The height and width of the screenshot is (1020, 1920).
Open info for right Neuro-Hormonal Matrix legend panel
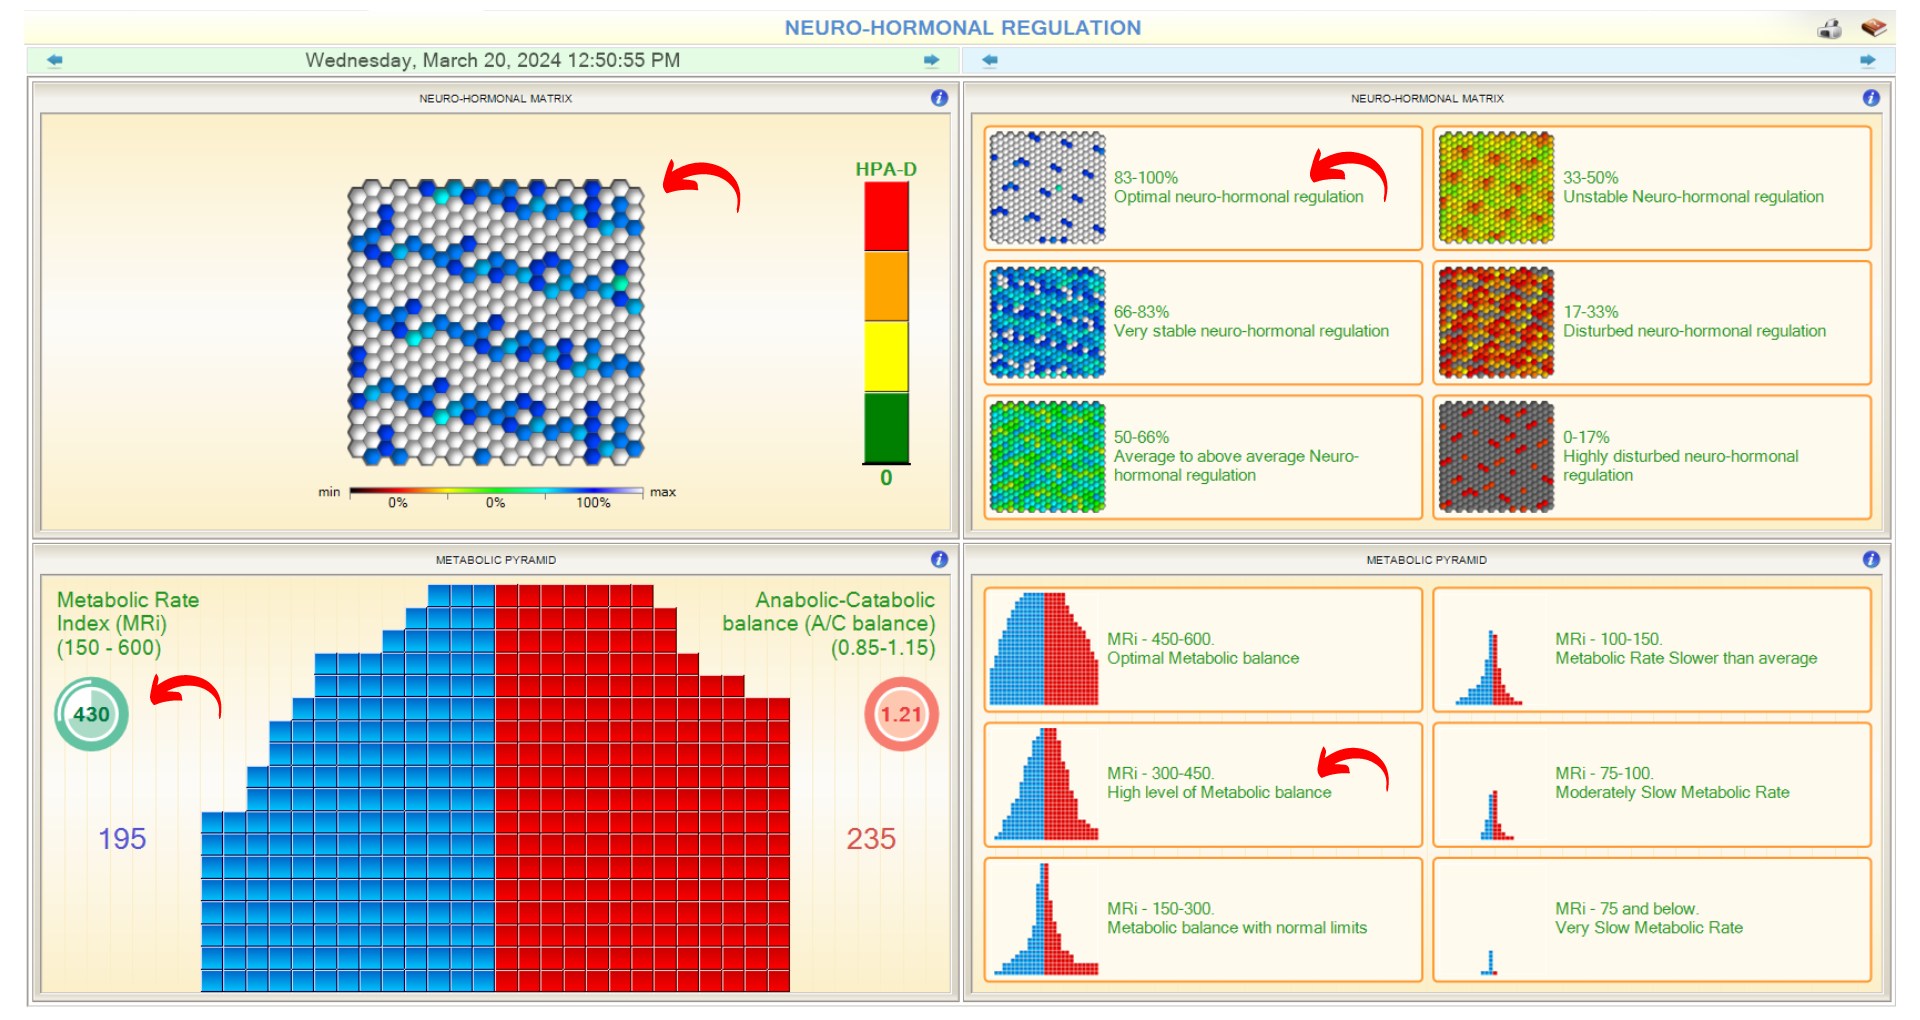[x=1871, y=98]
